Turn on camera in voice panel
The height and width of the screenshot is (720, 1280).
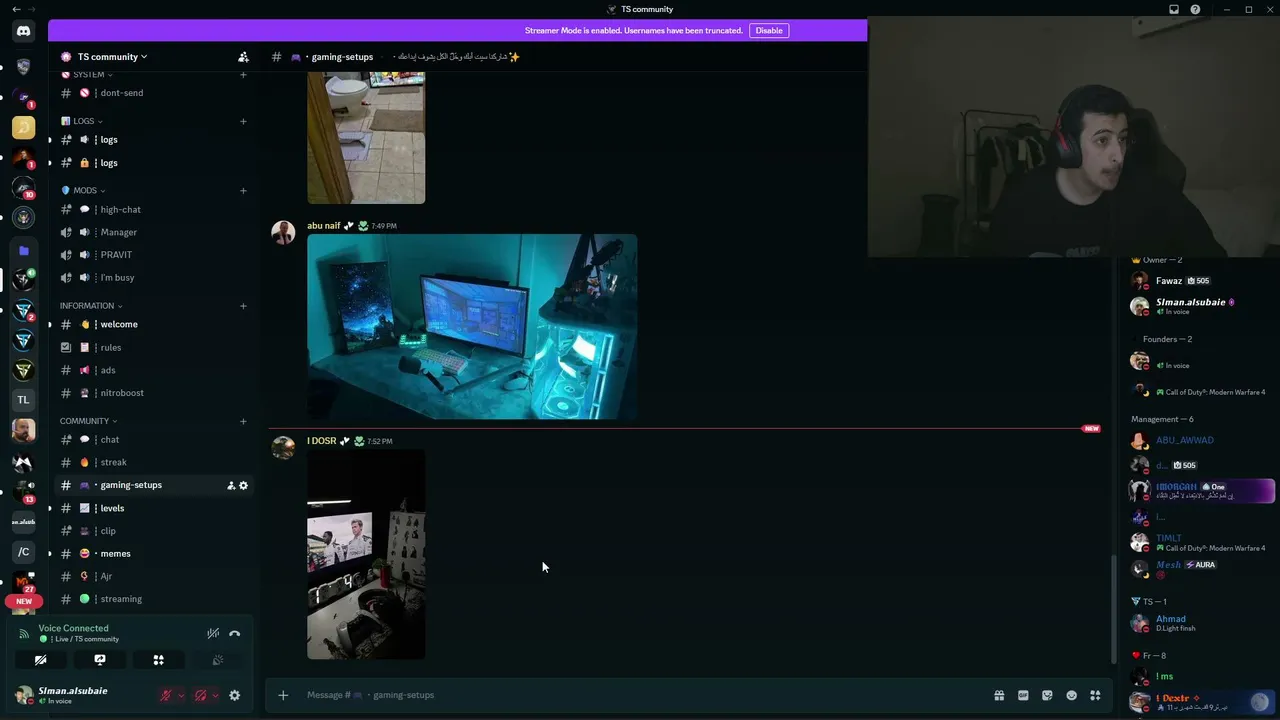[41, 660]
